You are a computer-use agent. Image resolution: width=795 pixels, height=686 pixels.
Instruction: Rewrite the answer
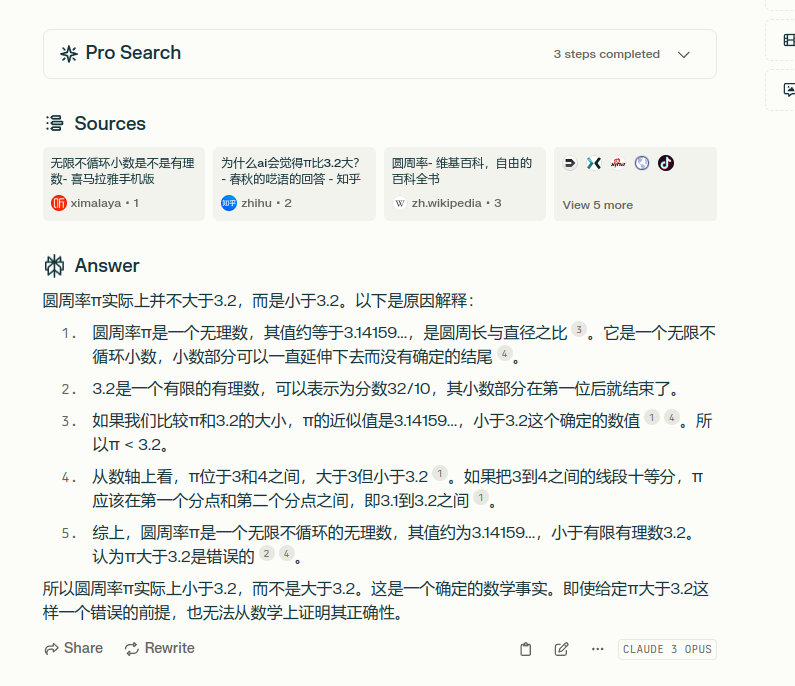(160, 648)
